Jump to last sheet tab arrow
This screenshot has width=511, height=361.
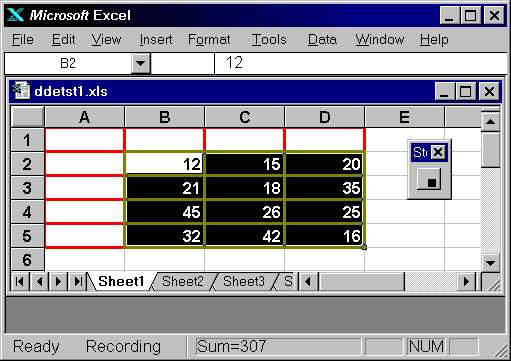[78, 282]
